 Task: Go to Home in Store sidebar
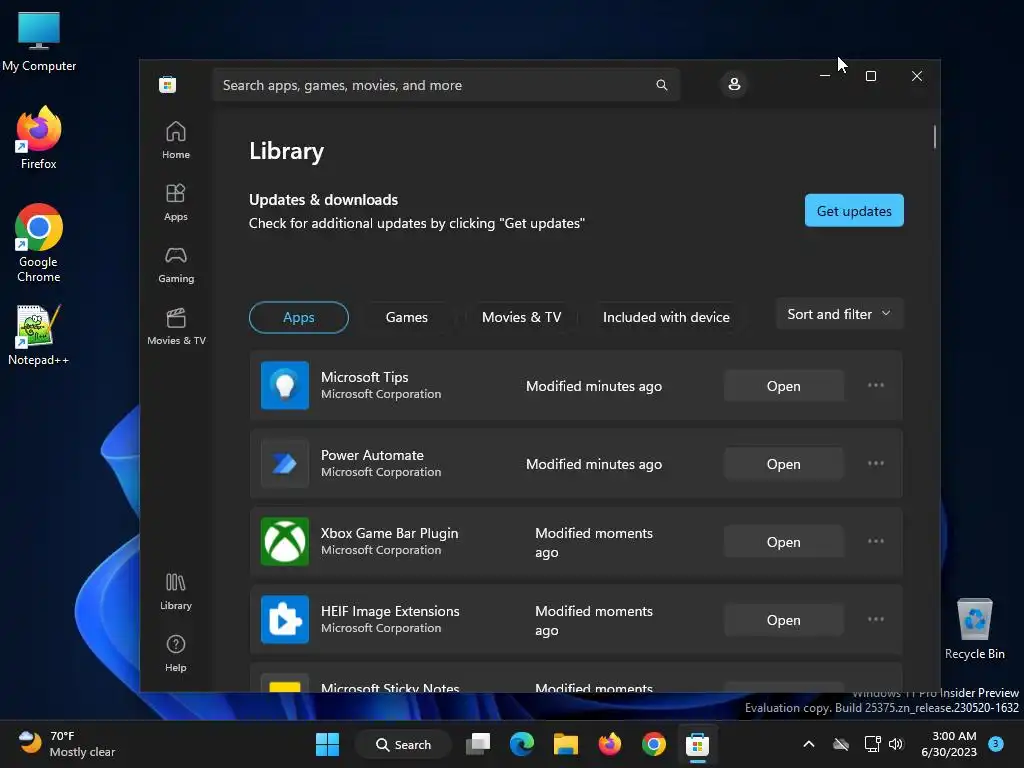[x=176, y=140]
